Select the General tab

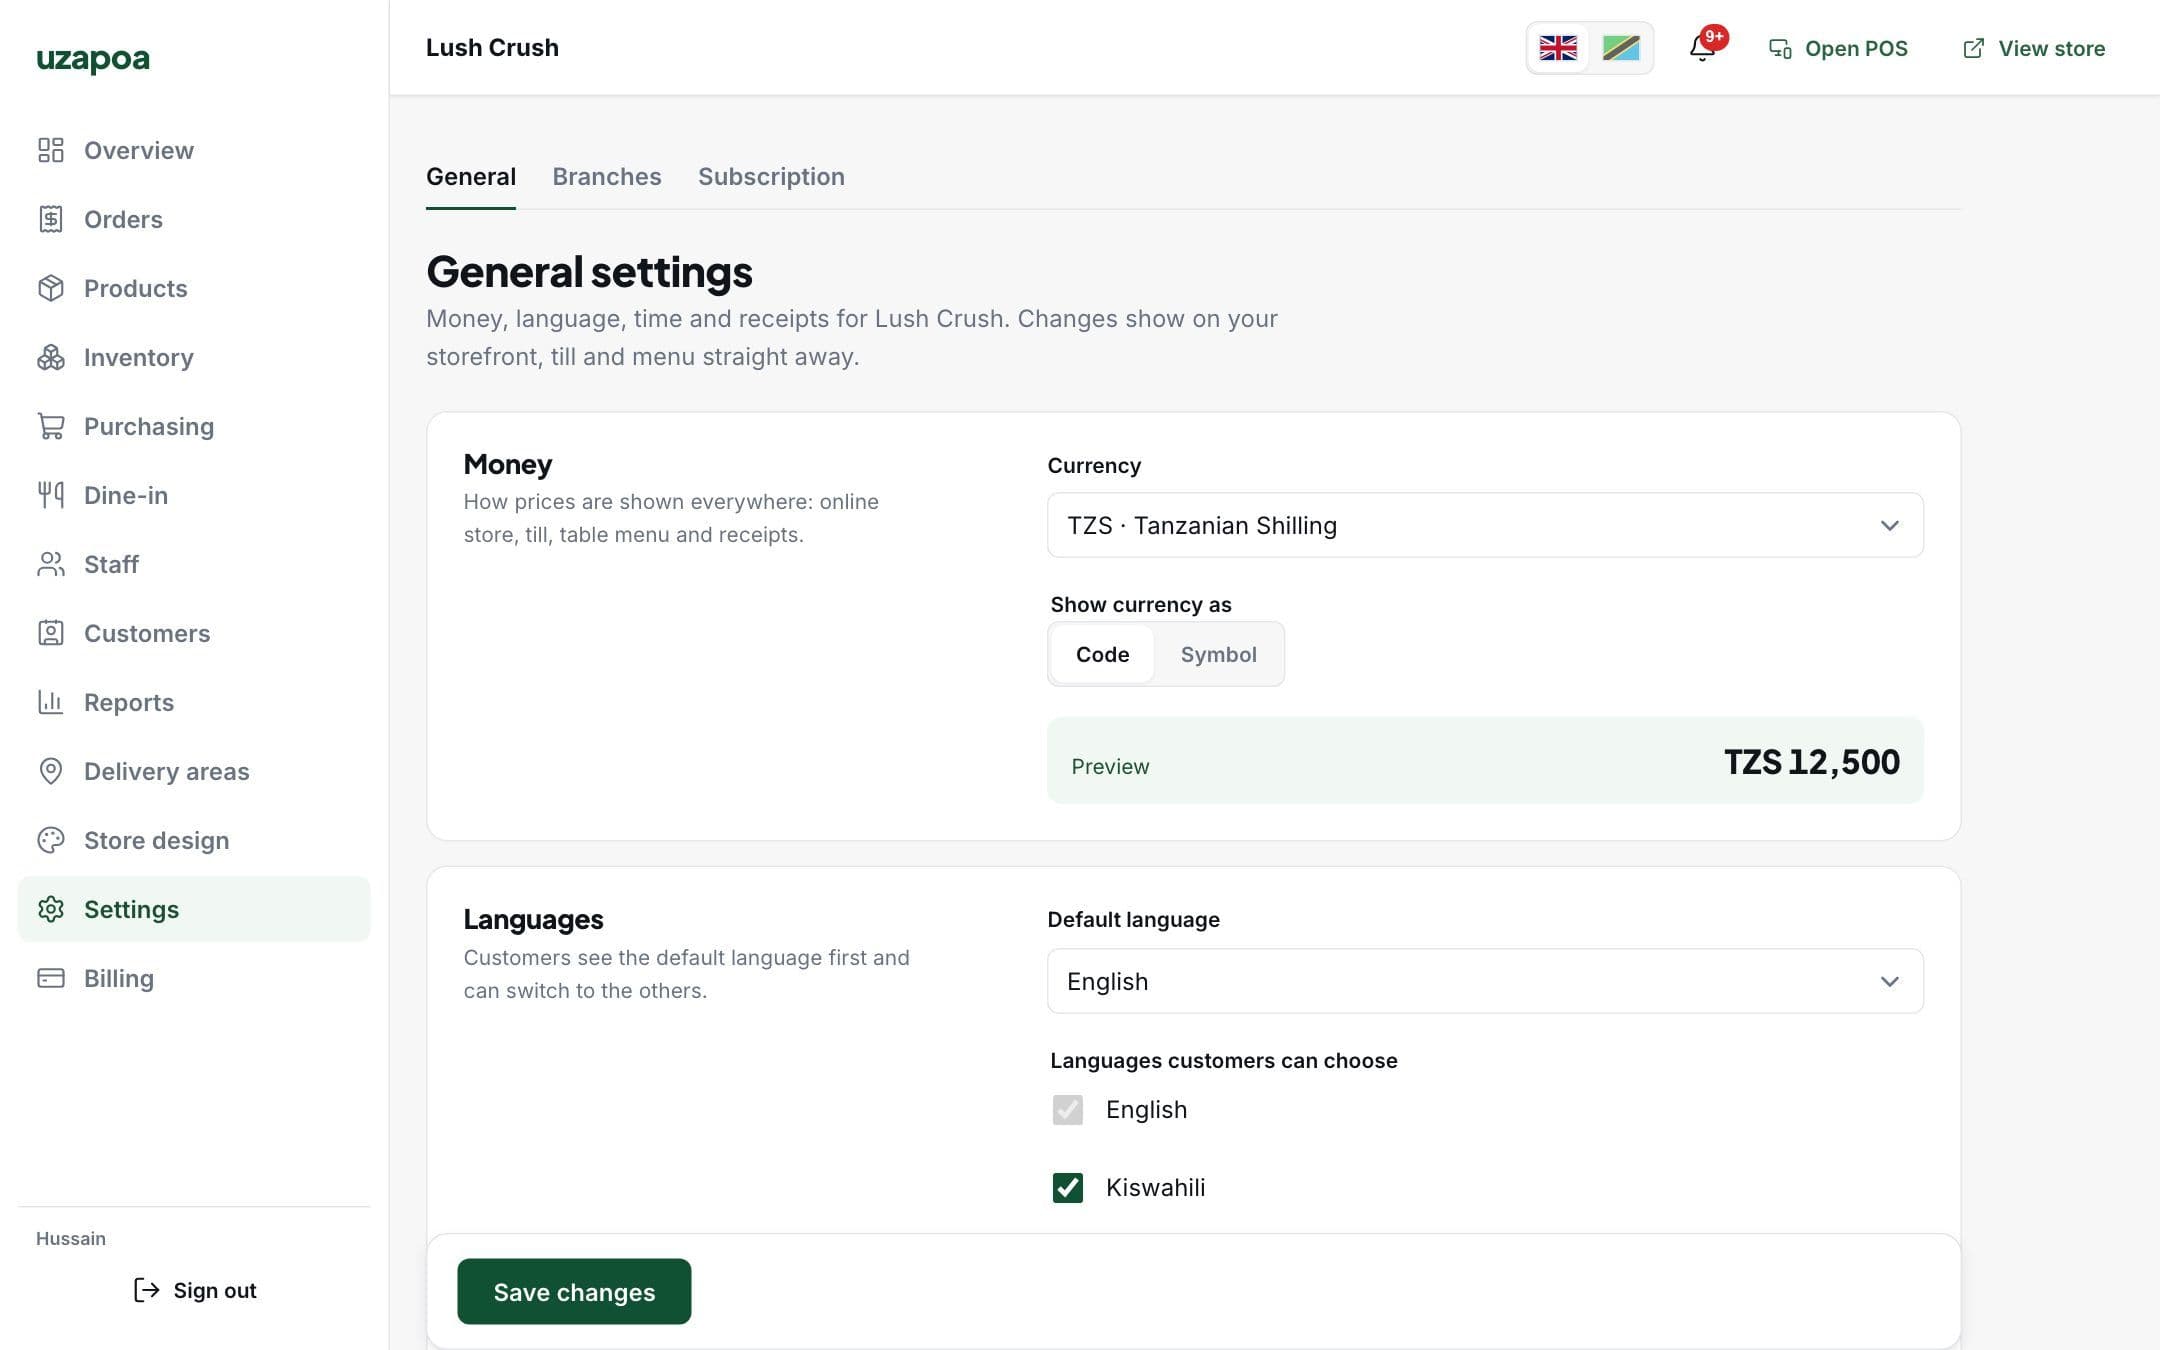[x=471, y=177]
